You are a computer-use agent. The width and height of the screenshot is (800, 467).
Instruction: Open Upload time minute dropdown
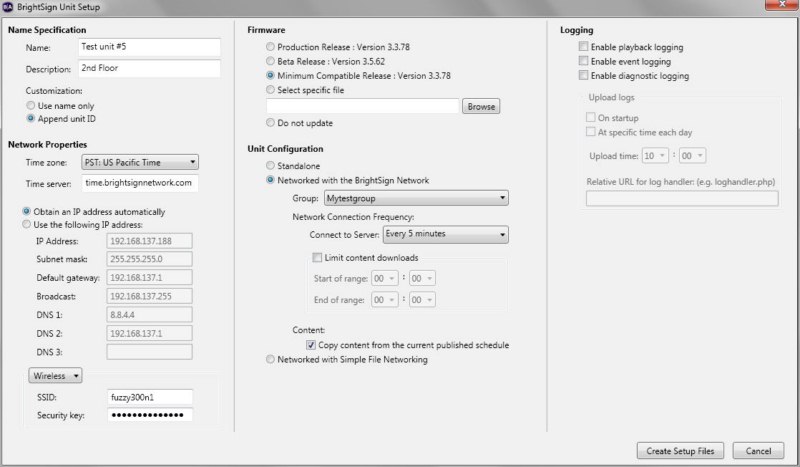(x=693, y=156)
